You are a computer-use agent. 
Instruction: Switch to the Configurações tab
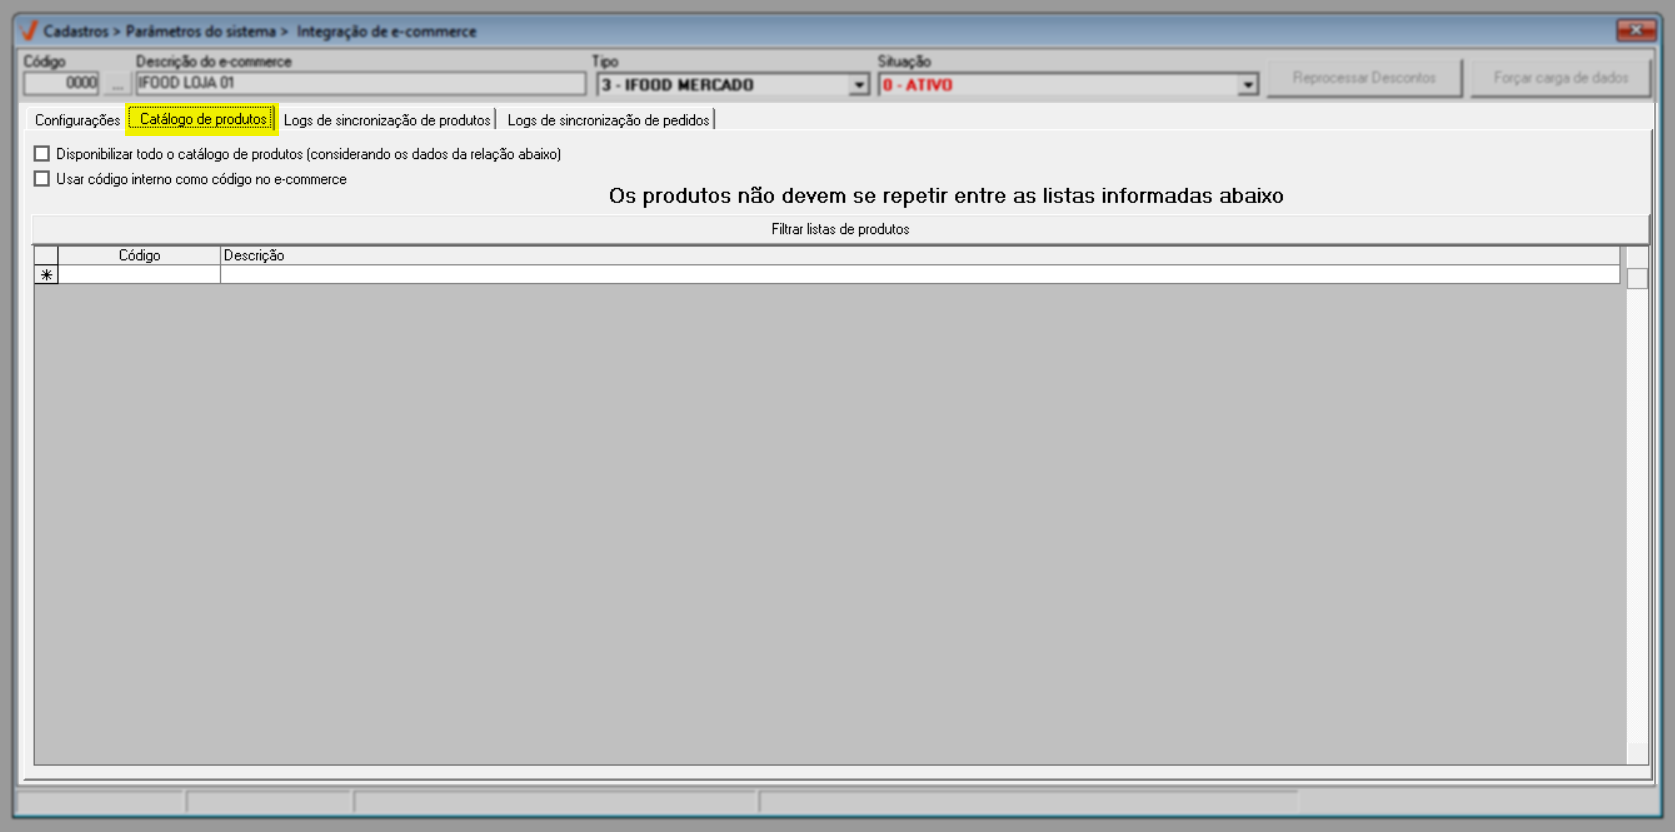pos(77,120)
